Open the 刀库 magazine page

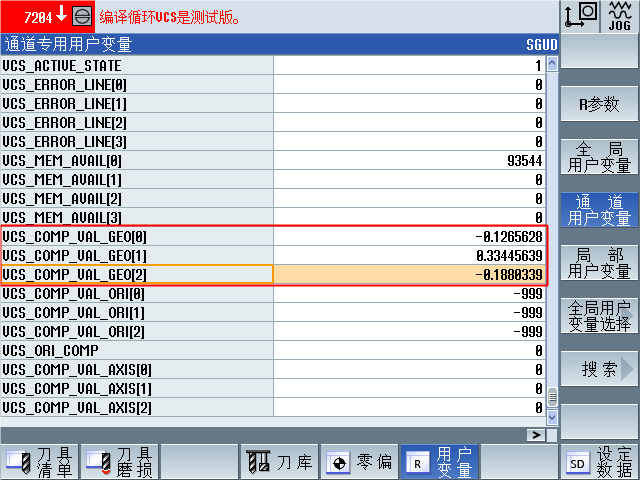tap(280, 462)
